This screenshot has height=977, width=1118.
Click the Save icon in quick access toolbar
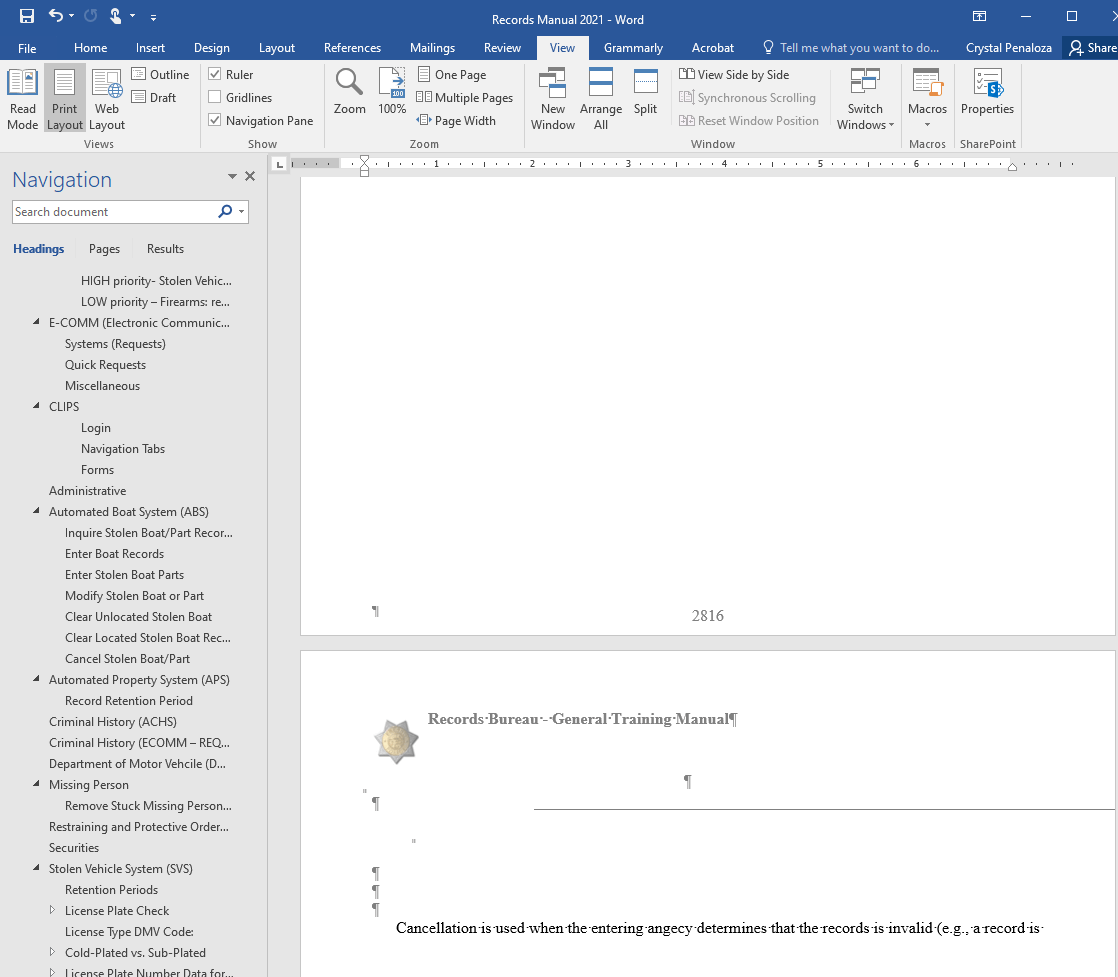[x=26, y=16]
